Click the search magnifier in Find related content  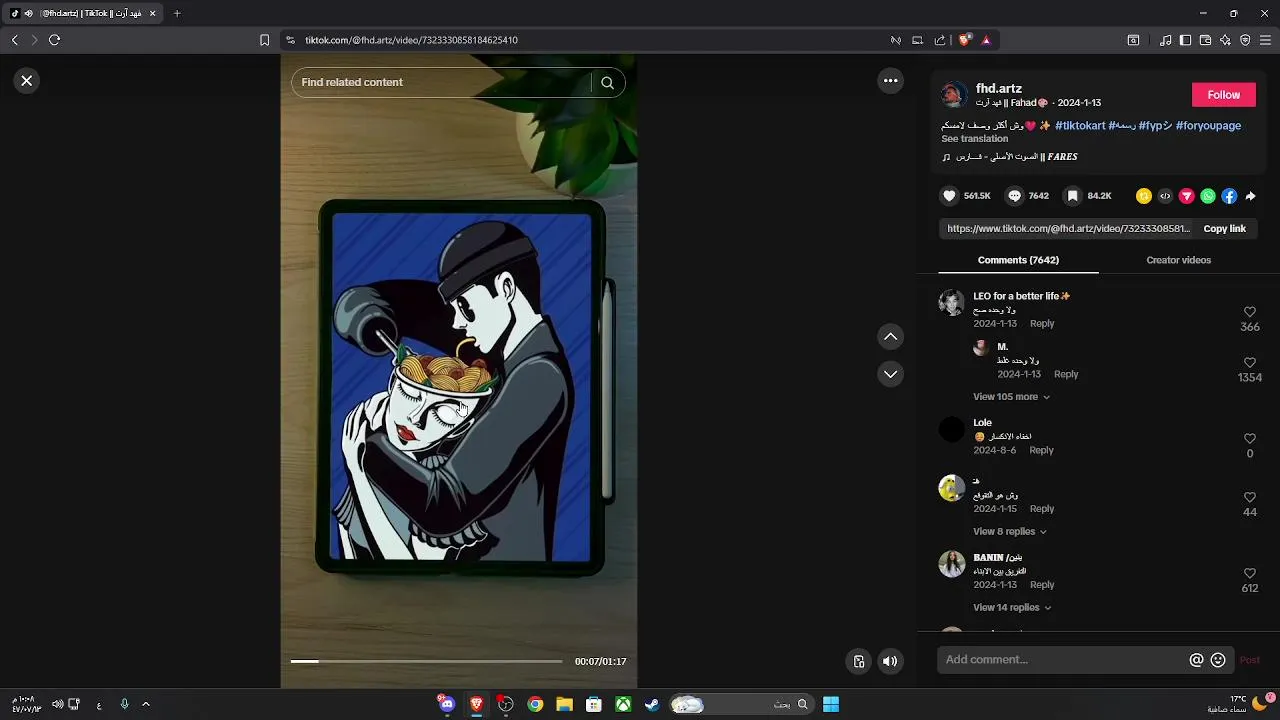pos(607,83)
